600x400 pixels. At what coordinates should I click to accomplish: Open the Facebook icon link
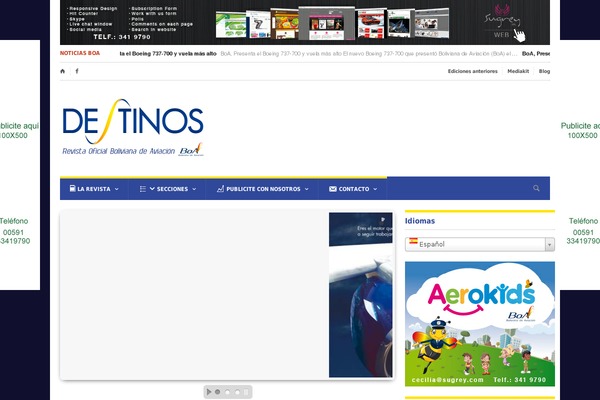(x=77, y=71)
